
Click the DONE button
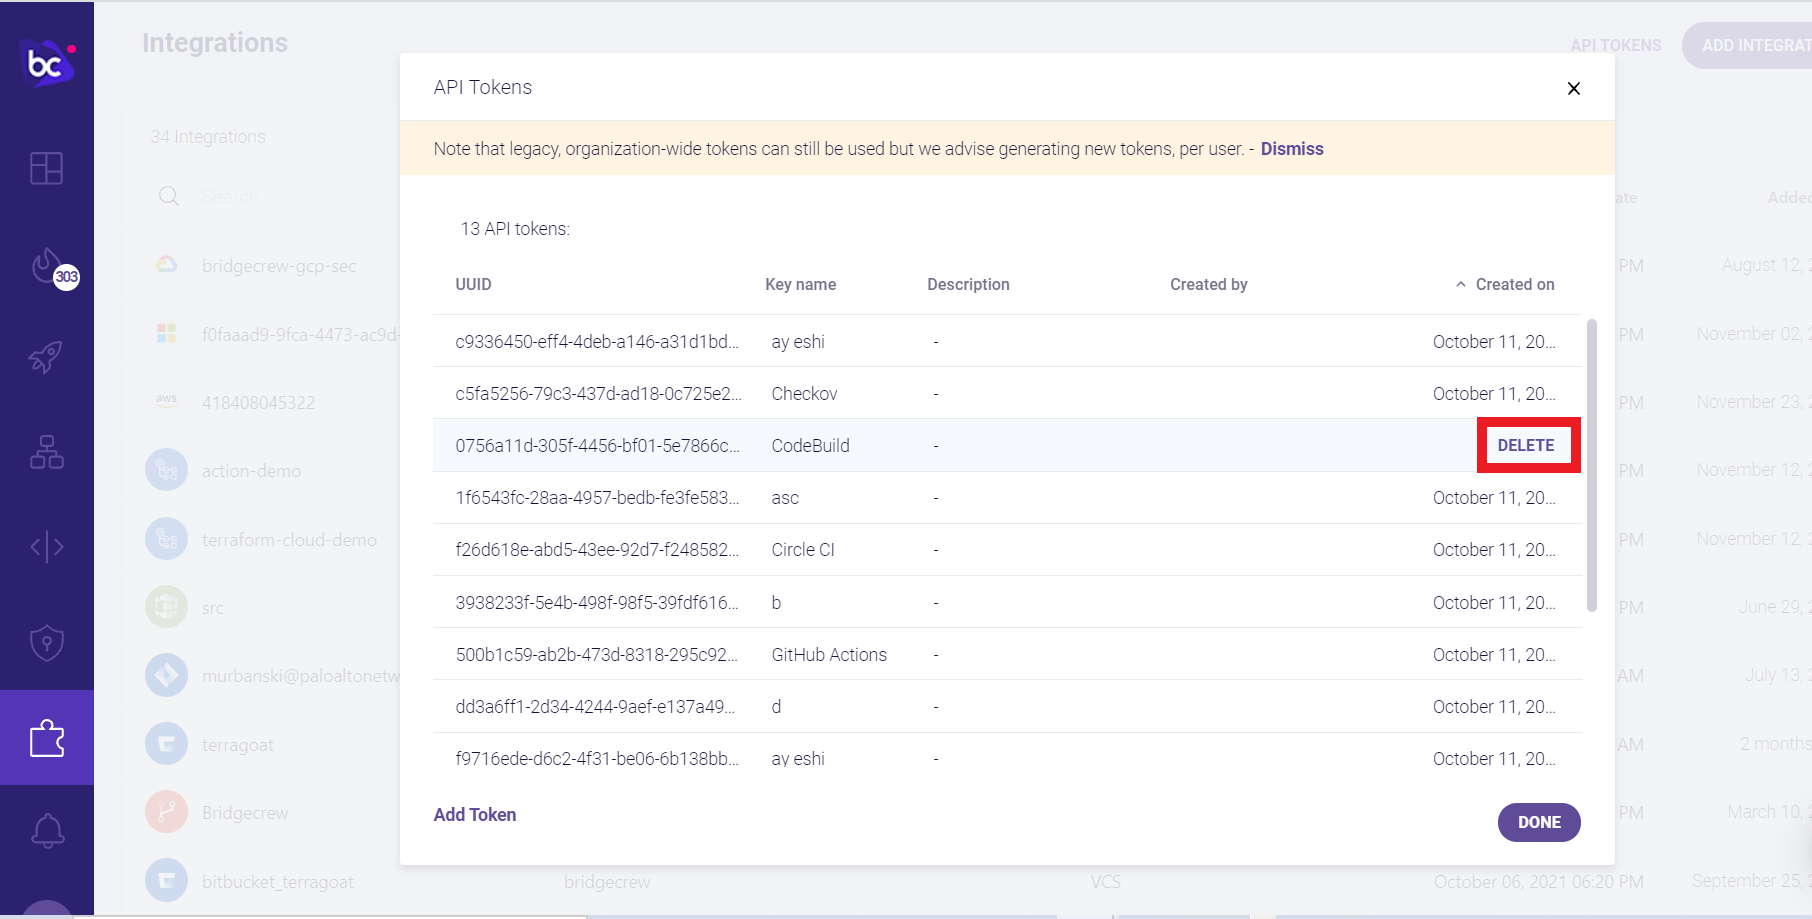(1539, 822)
